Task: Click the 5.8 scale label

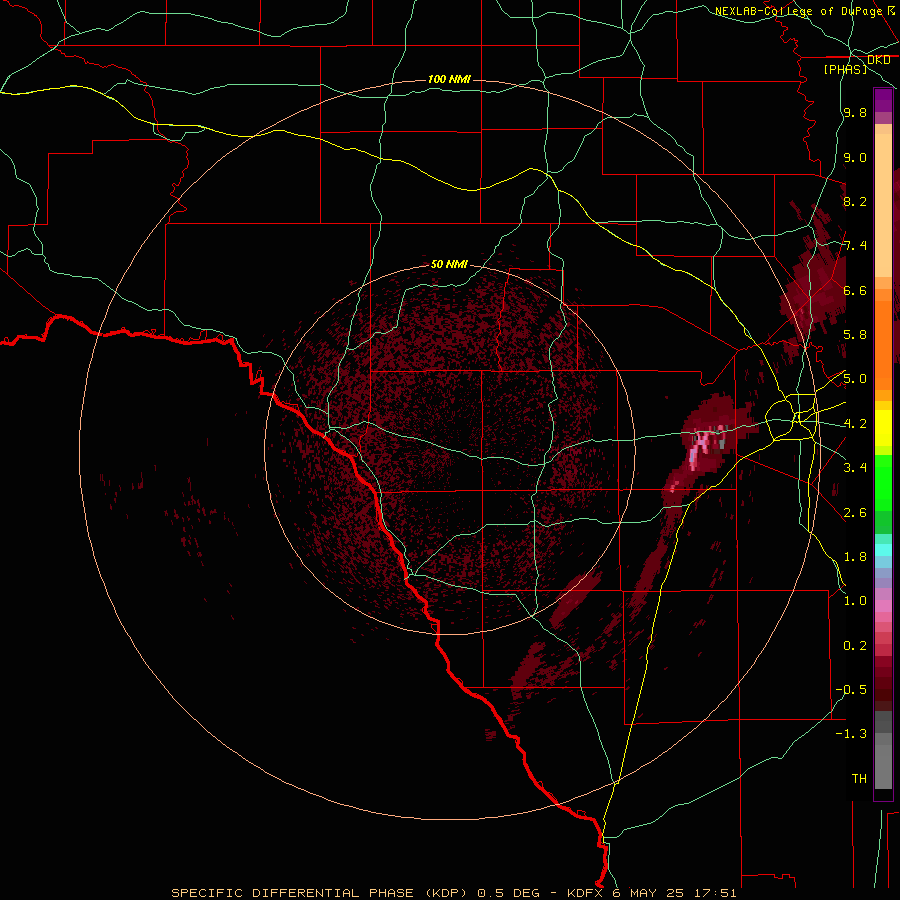Action: pyautogui.click(x=855, y=335)
